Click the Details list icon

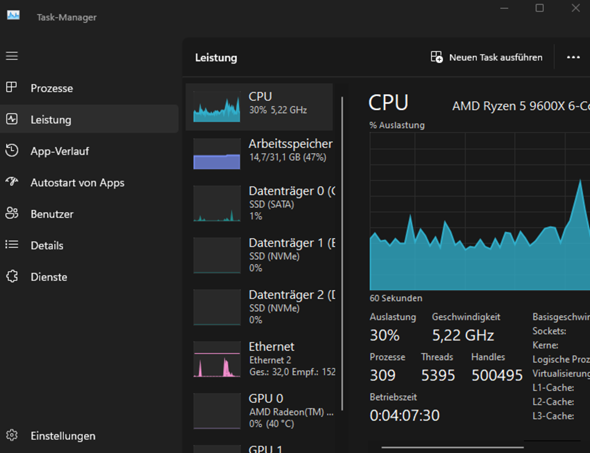(x=12, y=245)
